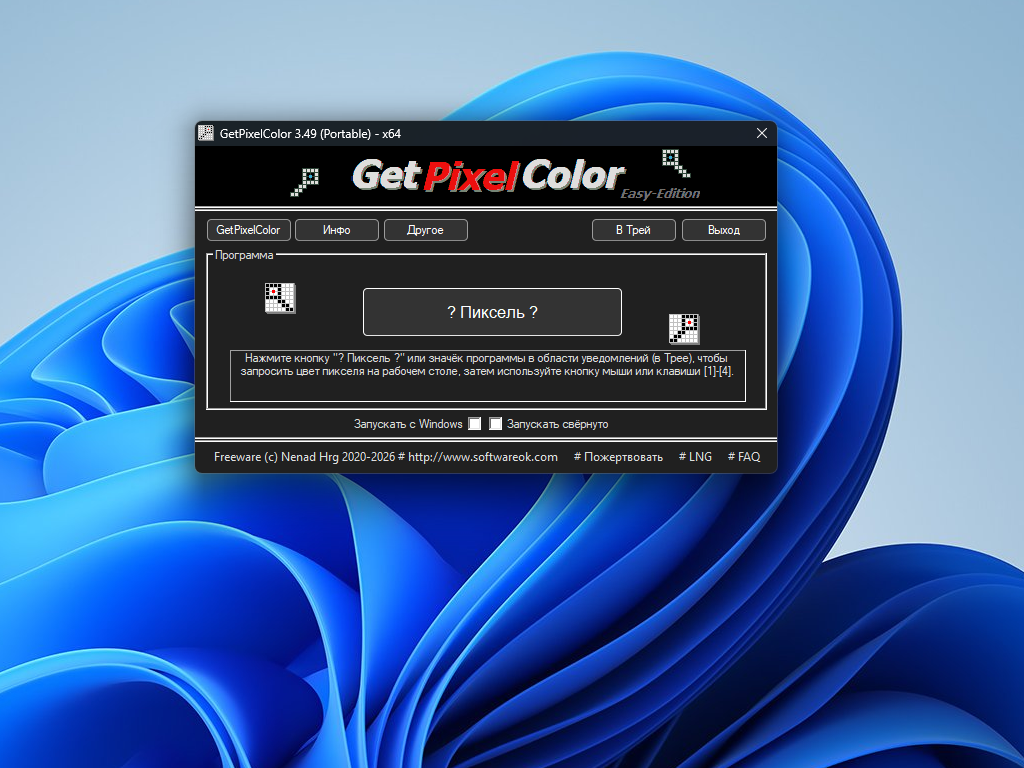1024x768 pixels.
Task: Click the Выход button to exit
Action: (724, 230)
